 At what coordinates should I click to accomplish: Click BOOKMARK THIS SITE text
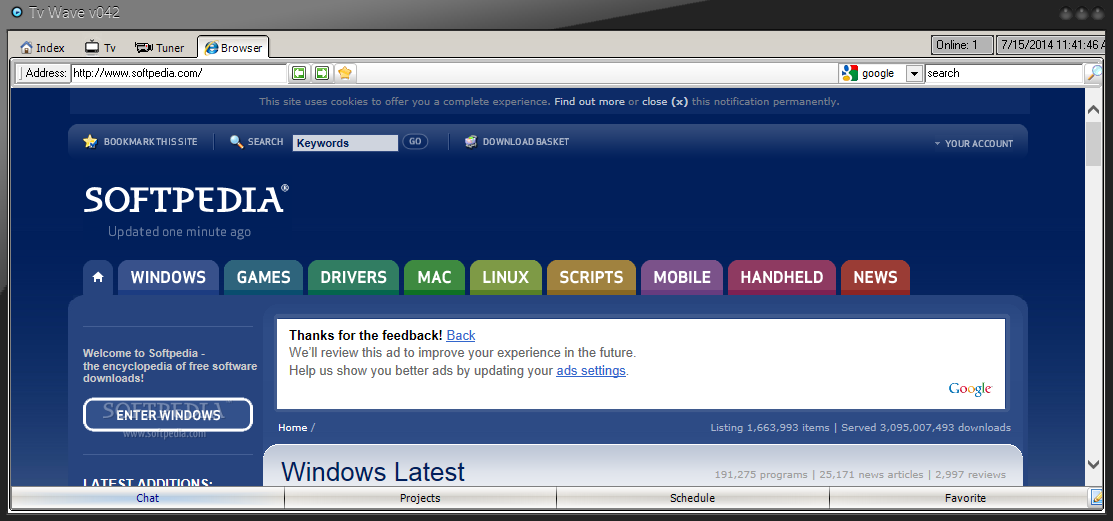click(x=150, y=141)
